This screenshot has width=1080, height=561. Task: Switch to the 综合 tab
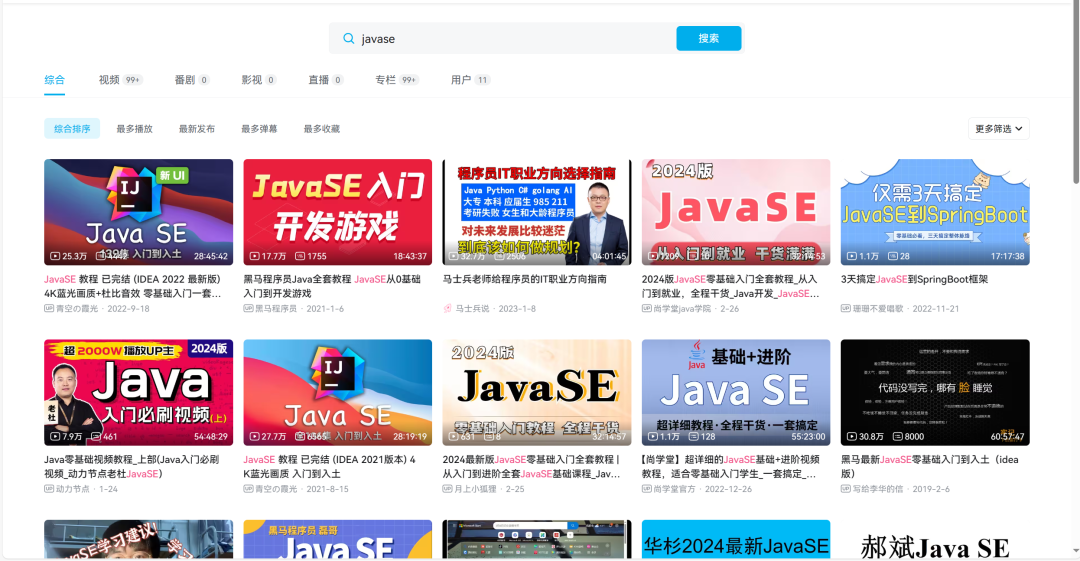[54, 80]
